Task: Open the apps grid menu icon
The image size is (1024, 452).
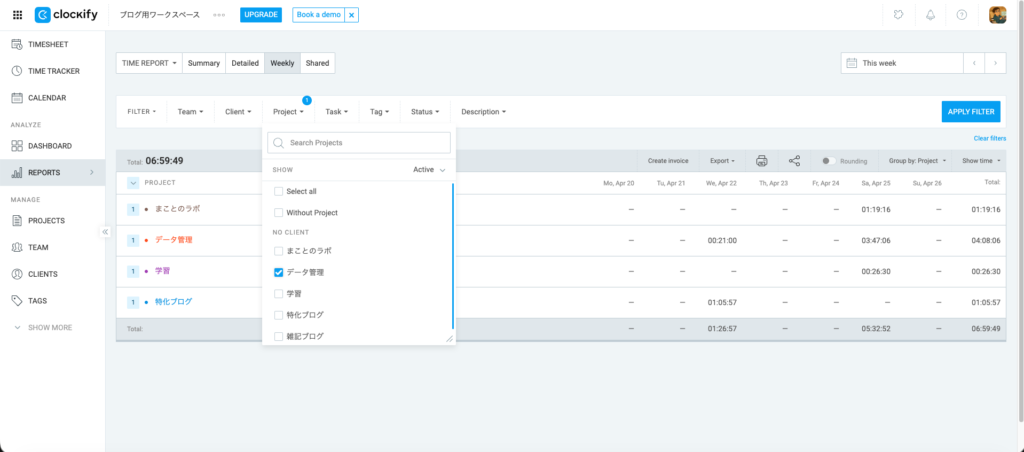Action: 17,15
